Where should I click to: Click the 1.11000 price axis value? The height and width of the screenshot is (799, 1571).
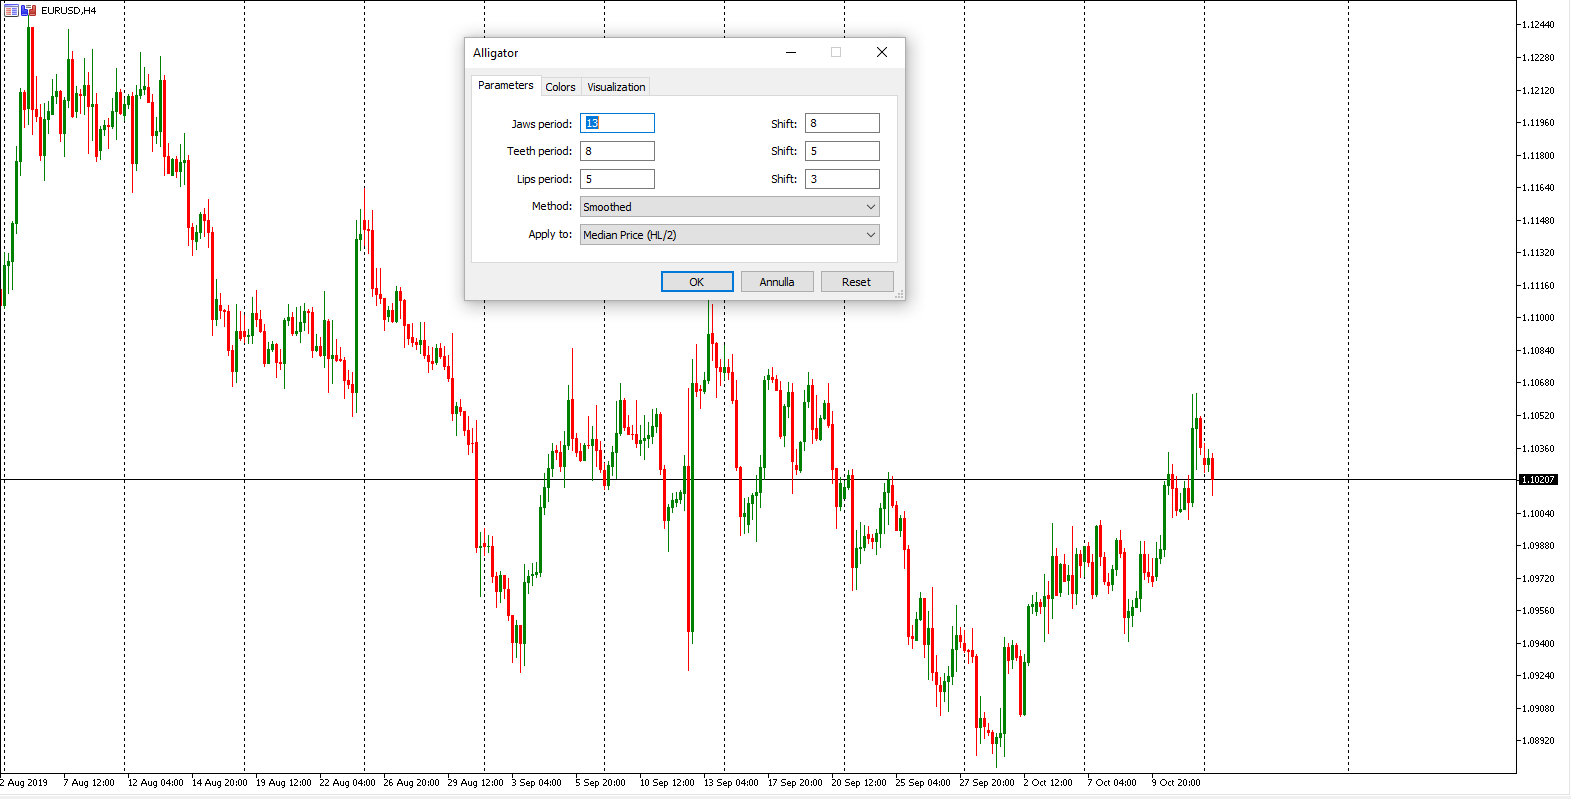click(1538, 318)
